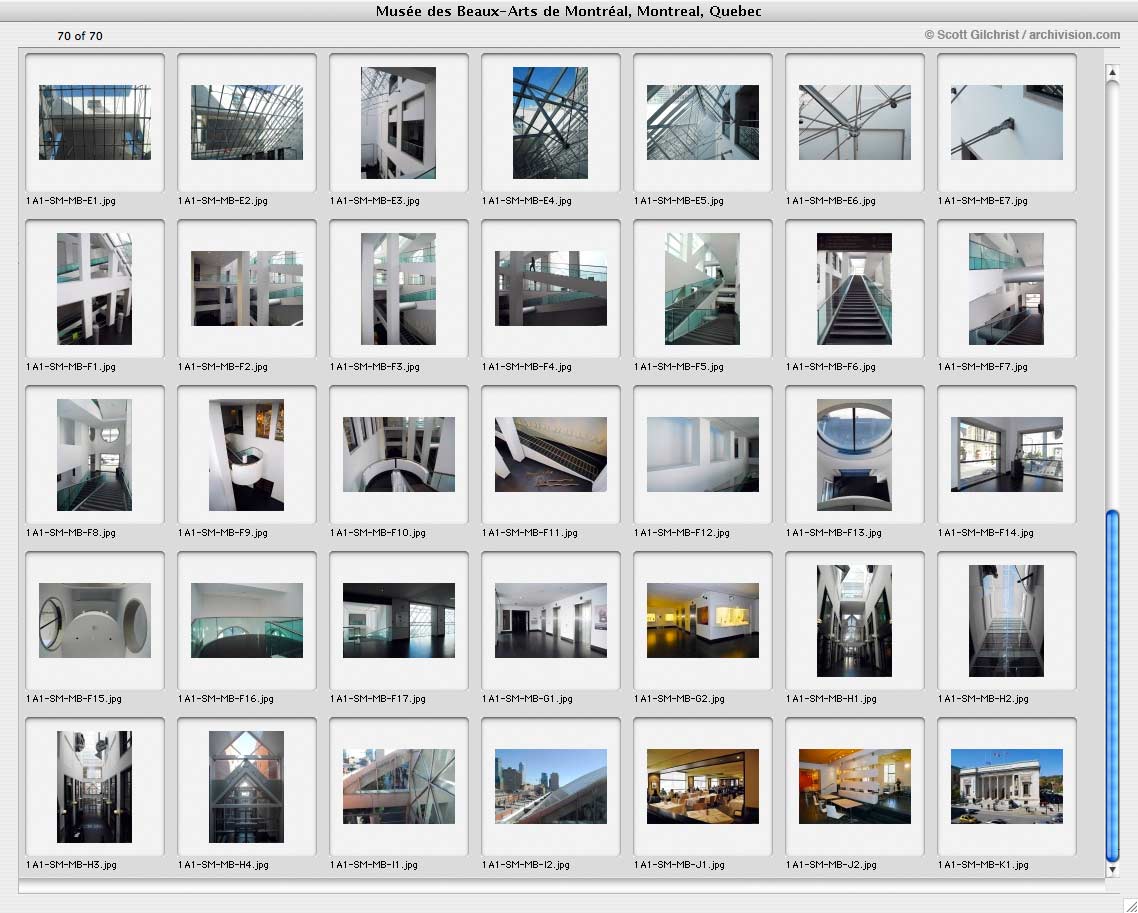
Task: Select thumbnail 1A1-SM-MB-F5.jpg
Action: pos(703,289)
